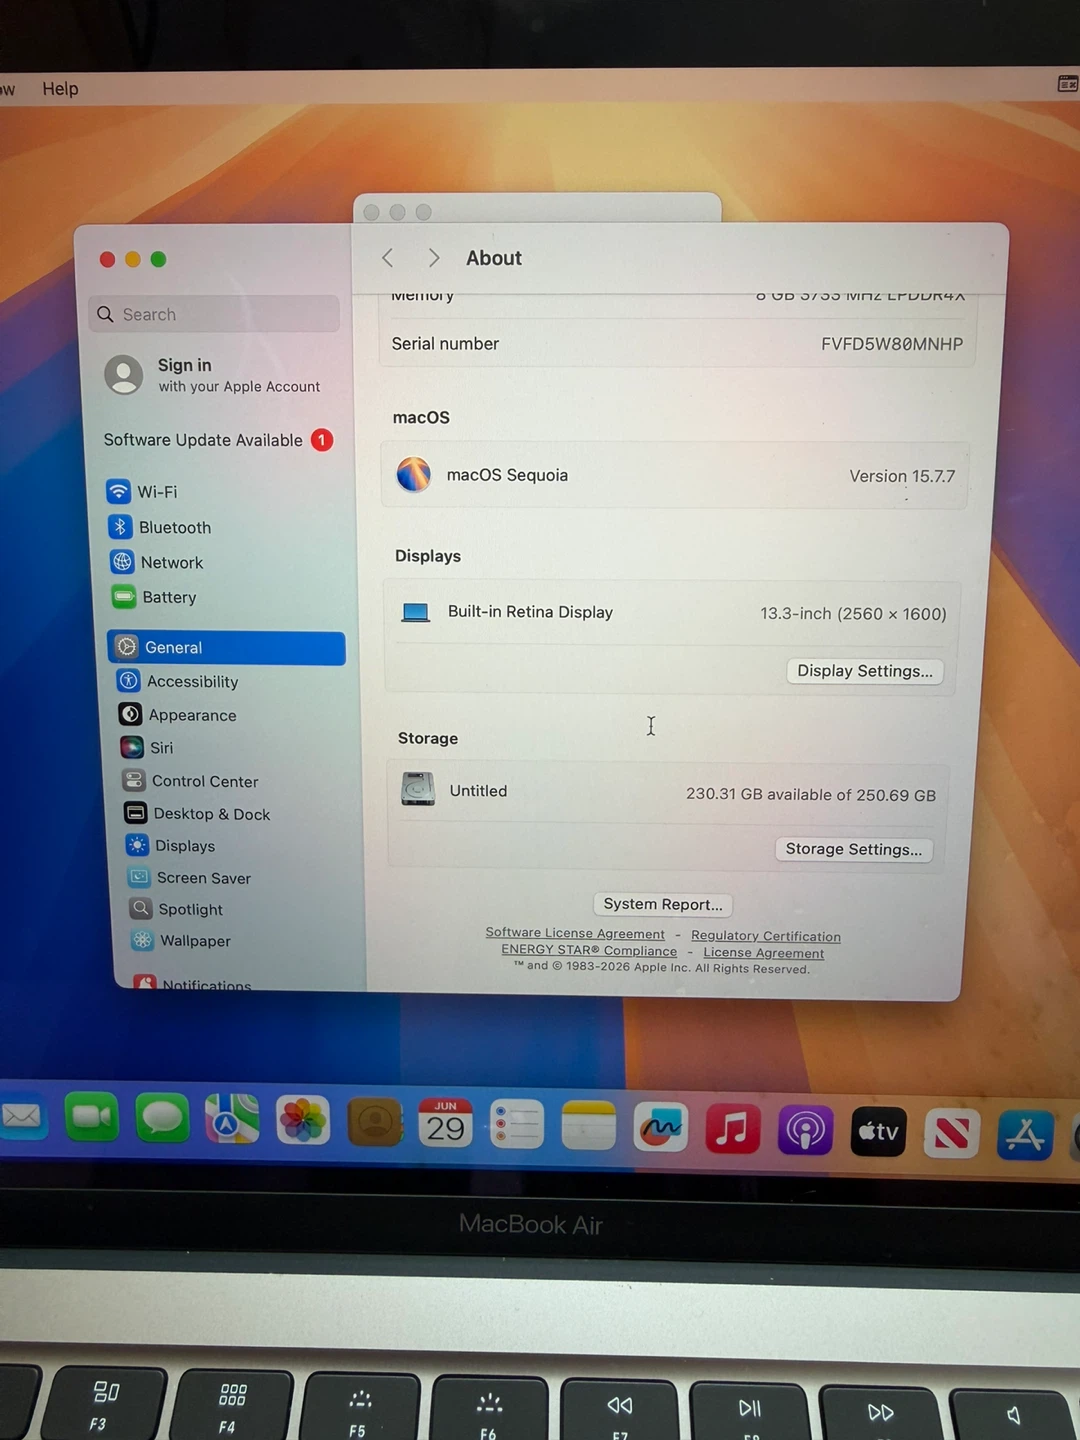Open Siri icon in sidebar

132,747
